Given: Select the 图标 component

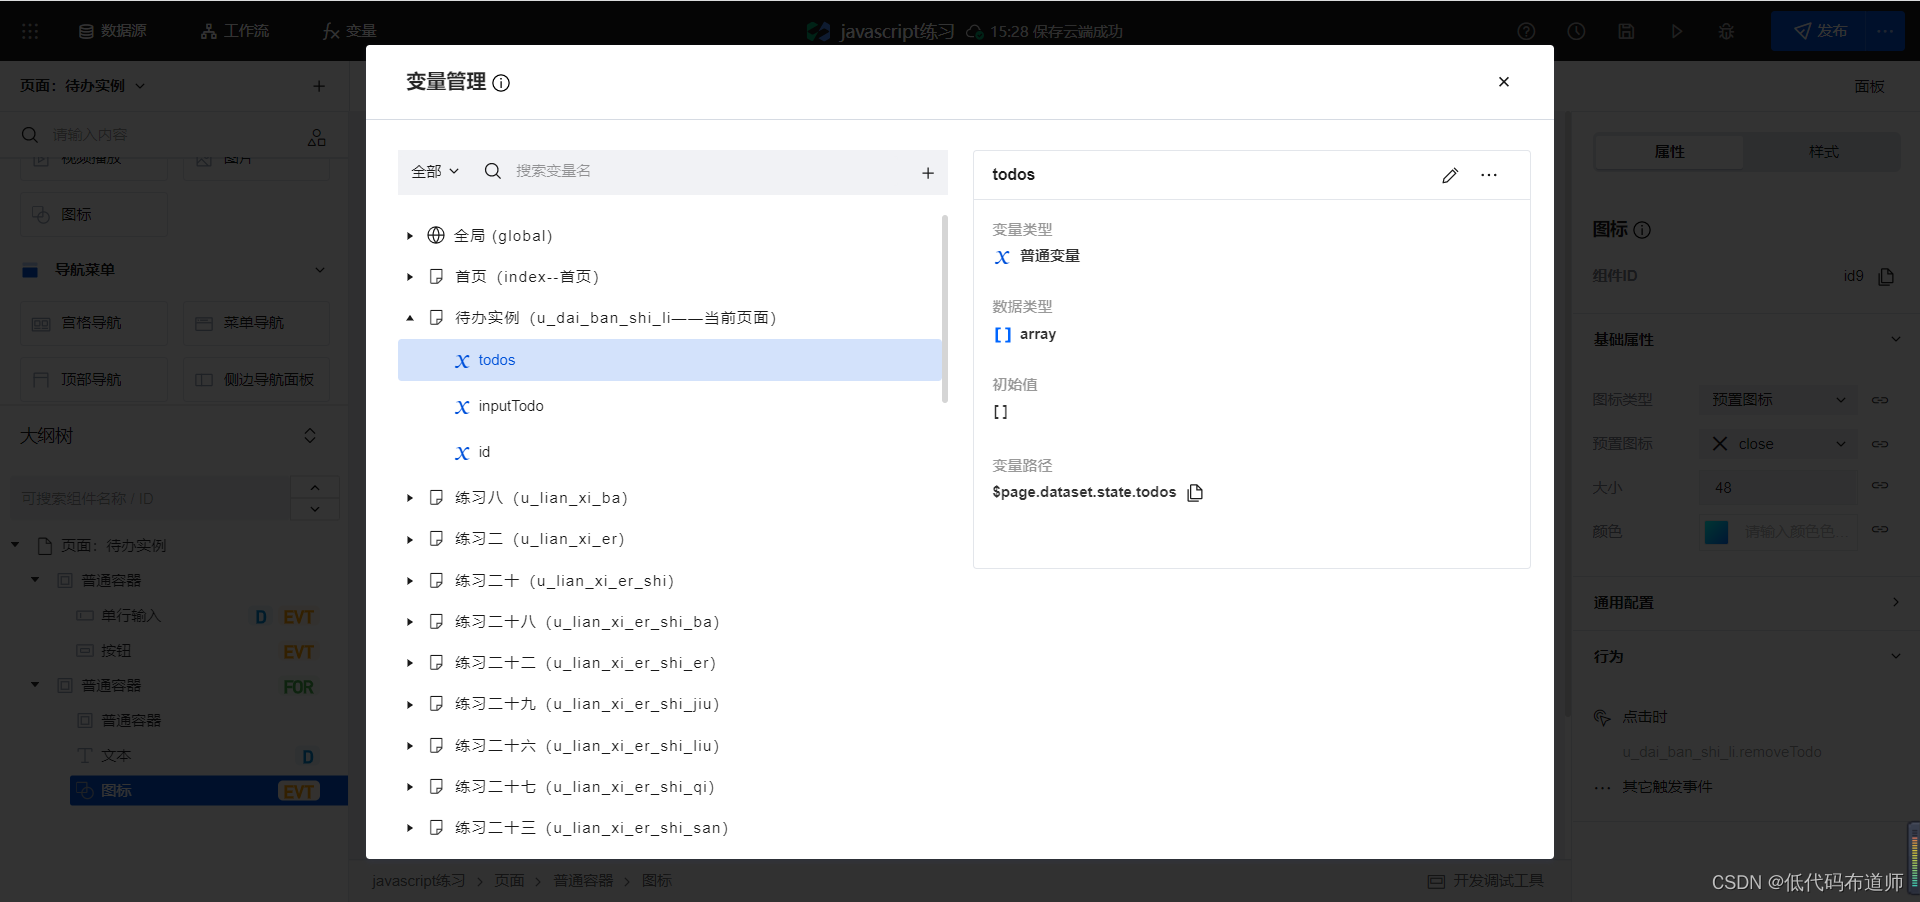Looking at the screenshot, I should (94, 214).
